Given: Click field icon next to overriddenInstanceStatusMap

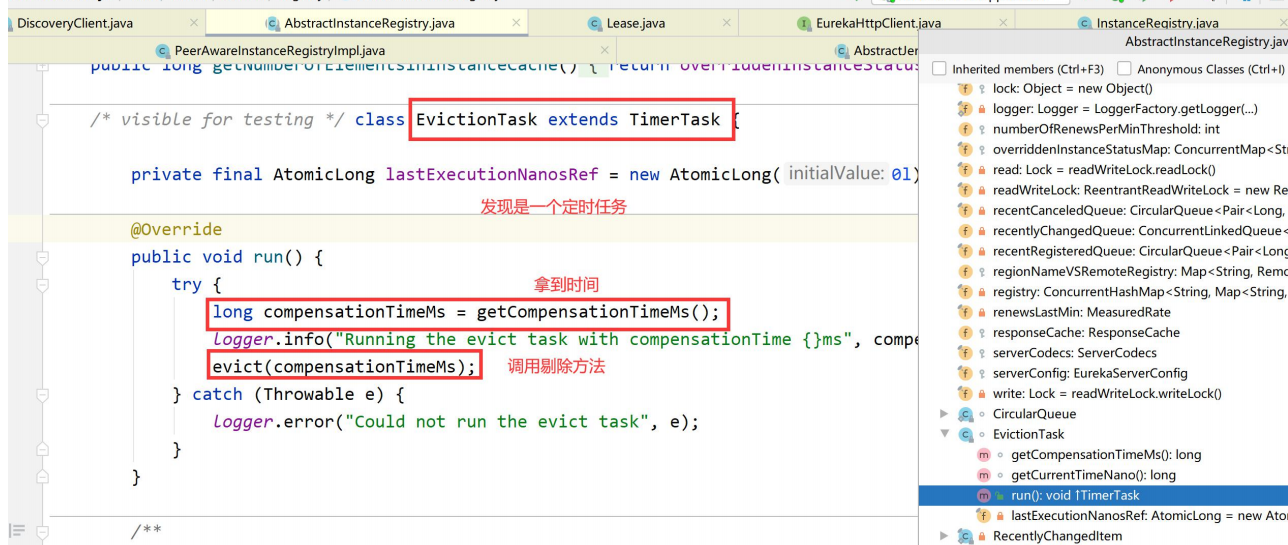Looking at the screenshot, I should 965,149.
